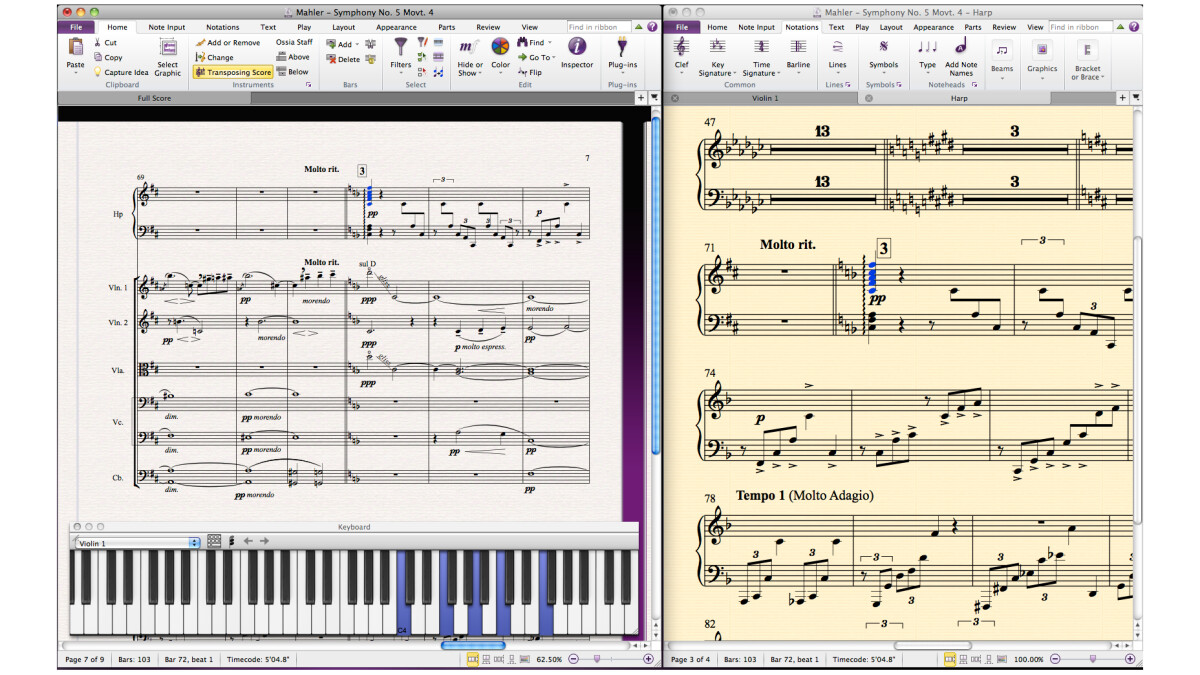This screenshot has height=675, width=1200.
Task: Click the Add or Remove instruments button
Action: [227, 43]
